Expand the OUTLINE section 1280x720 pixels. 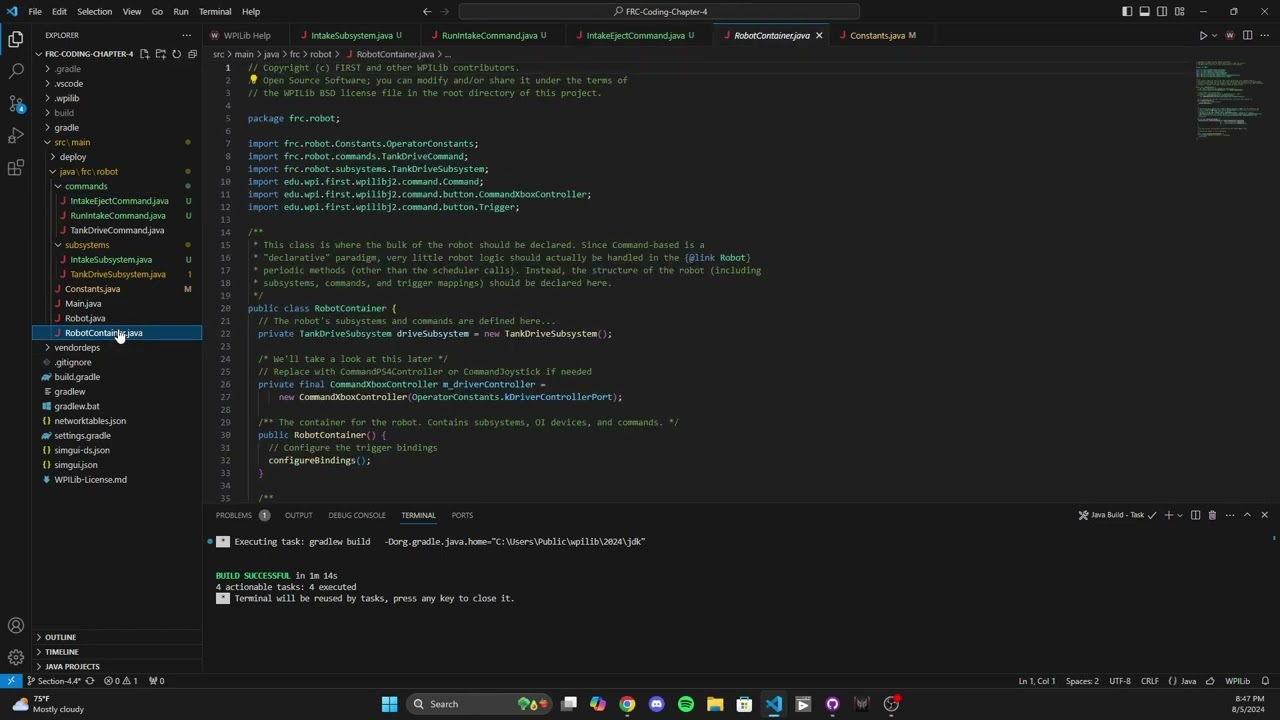coord(117,637)
